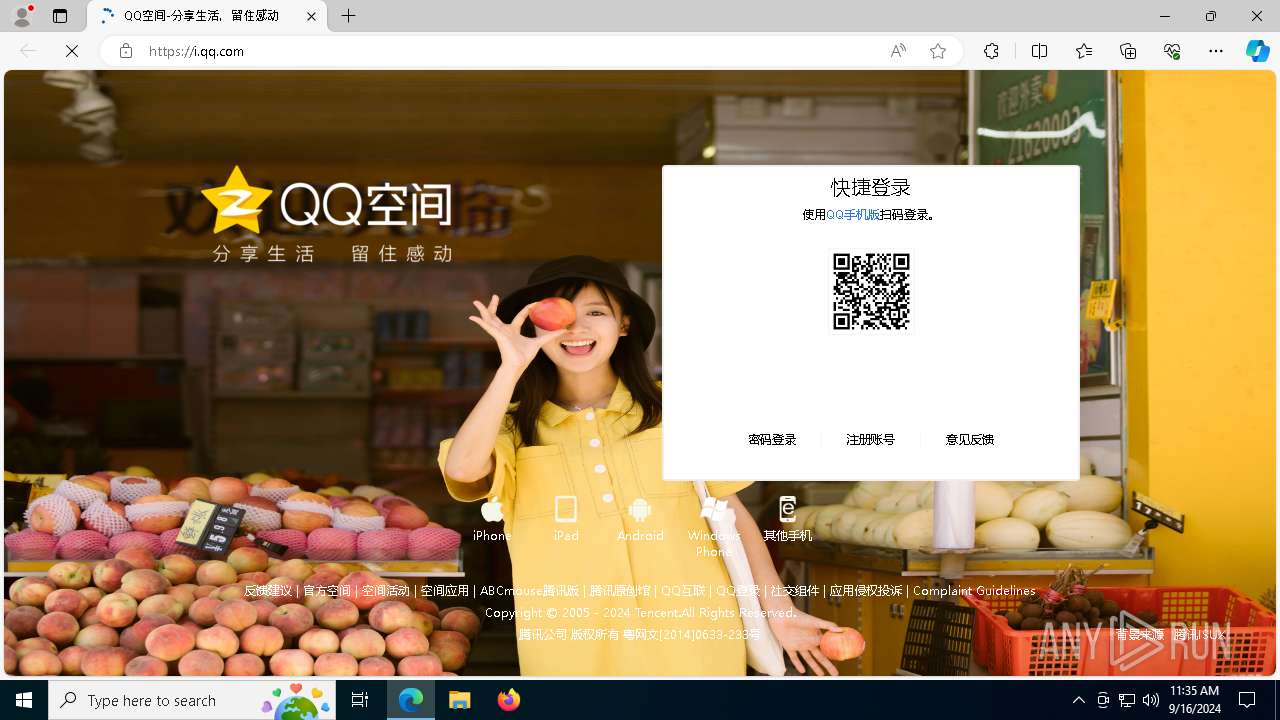Screen dimensions: 1280x720
Task: Stop loading the page
Action: [x=72, y=51]
